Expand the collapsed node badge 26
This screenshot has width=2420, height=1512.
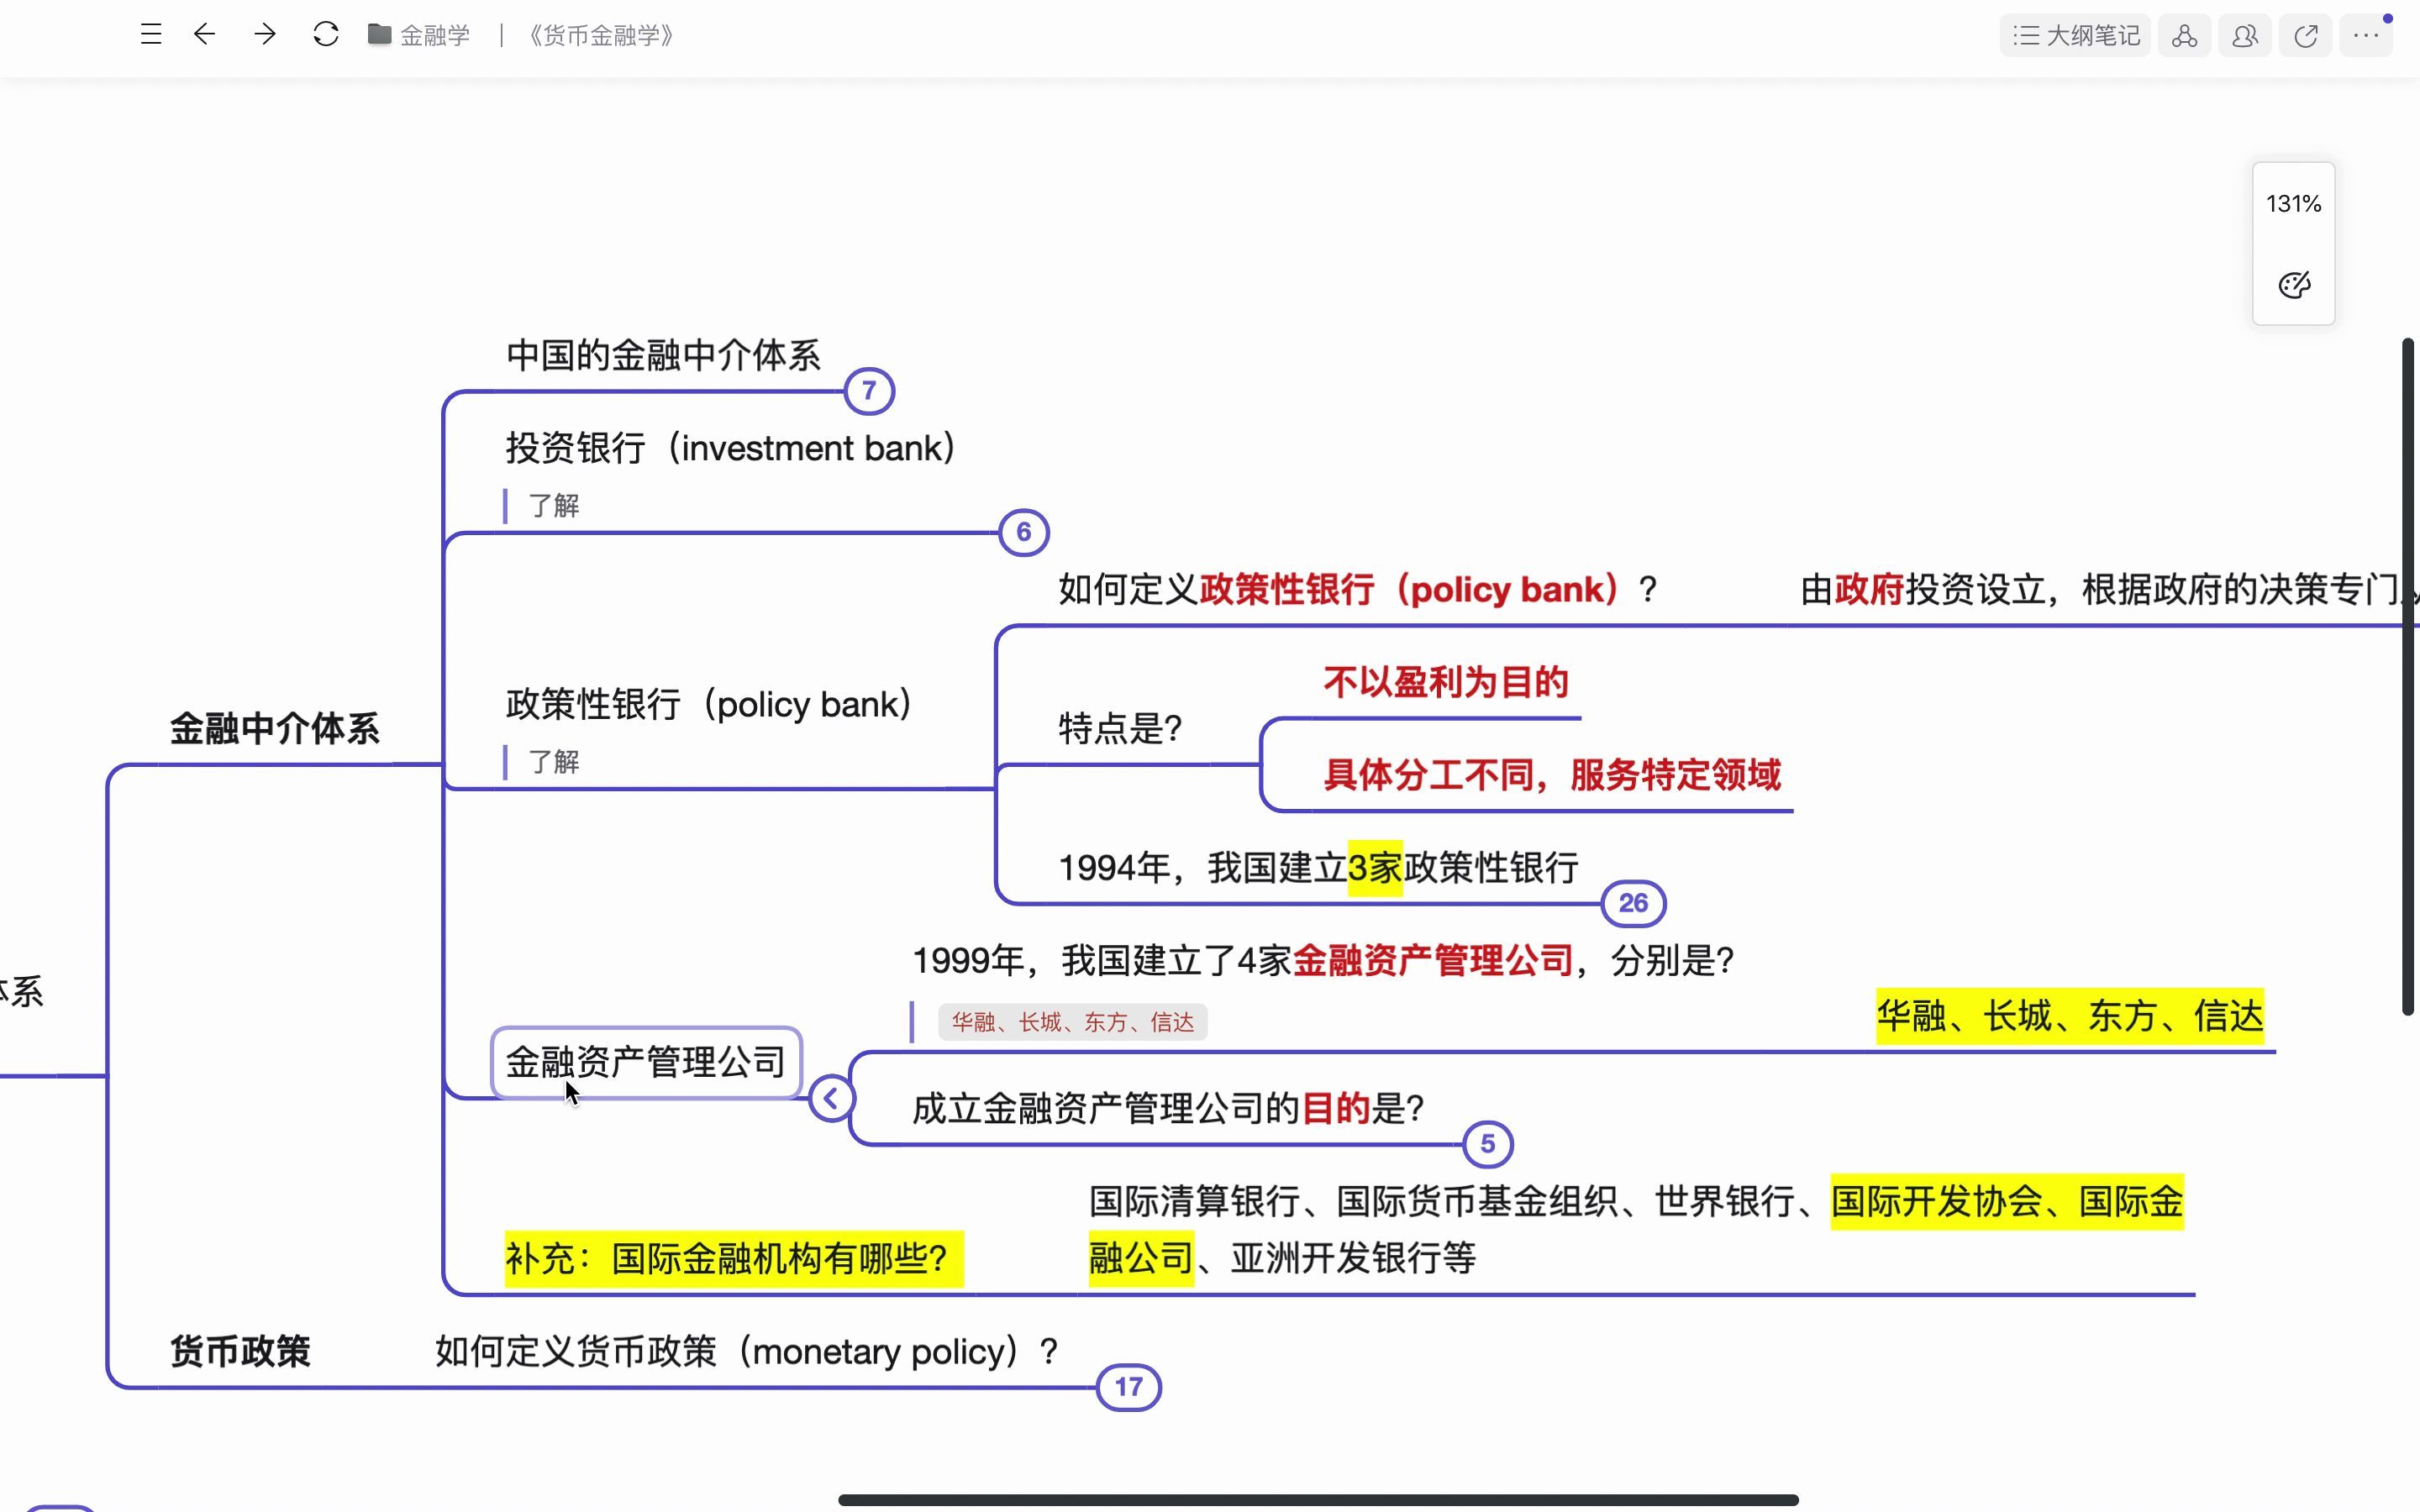[1633, 903]
